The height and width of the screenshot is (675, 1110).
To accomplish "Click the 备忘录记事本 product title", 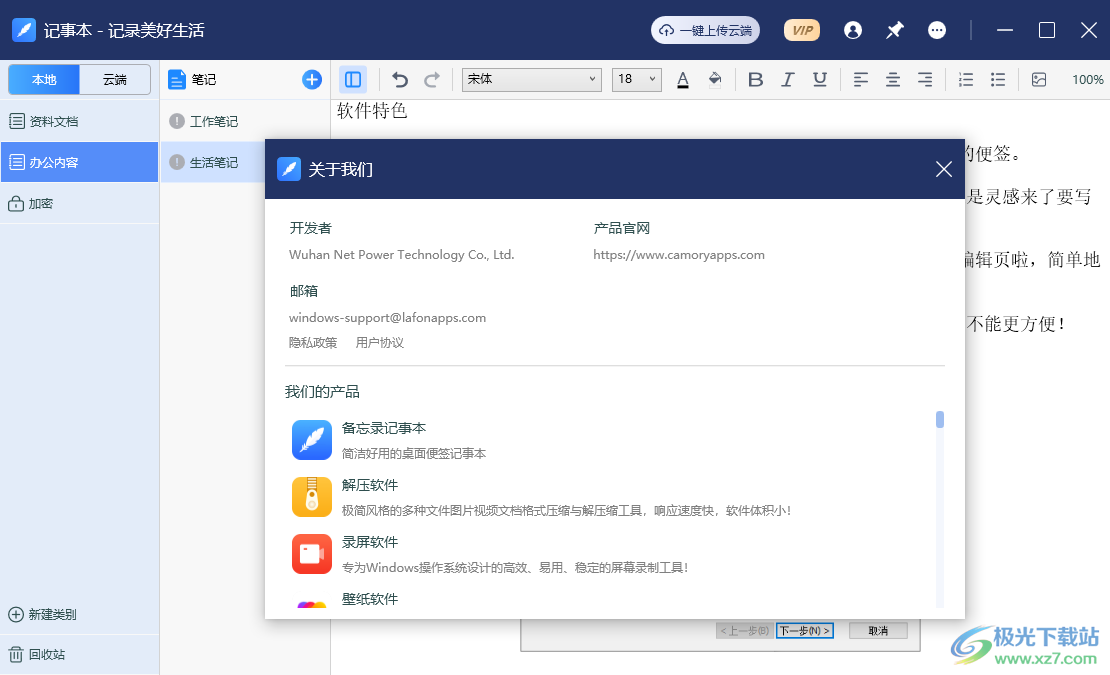I will tap(384, 428).
